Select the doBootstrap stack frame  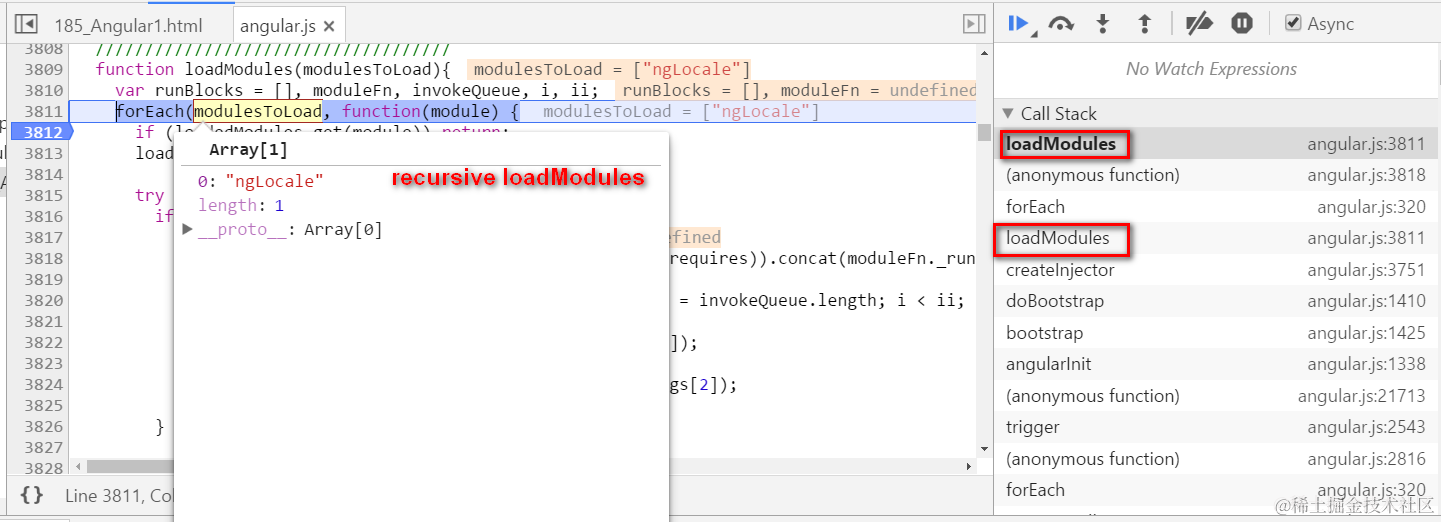click(1216, 301)
